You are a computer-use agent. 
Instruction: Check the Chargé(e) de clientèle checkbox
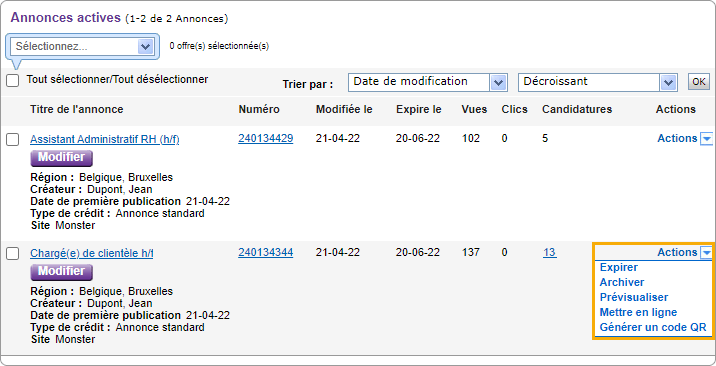click(12, 254)
